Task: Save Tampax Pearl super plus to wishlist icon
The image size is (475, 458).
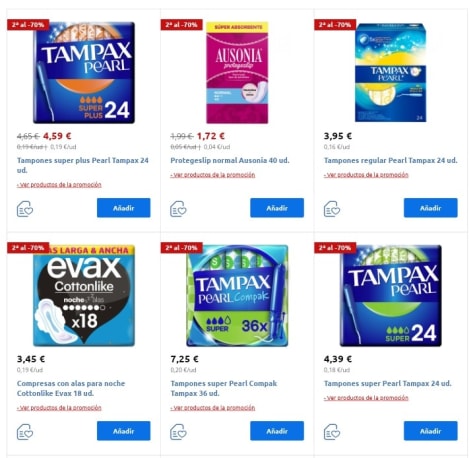Action: [x=25, y=209]
